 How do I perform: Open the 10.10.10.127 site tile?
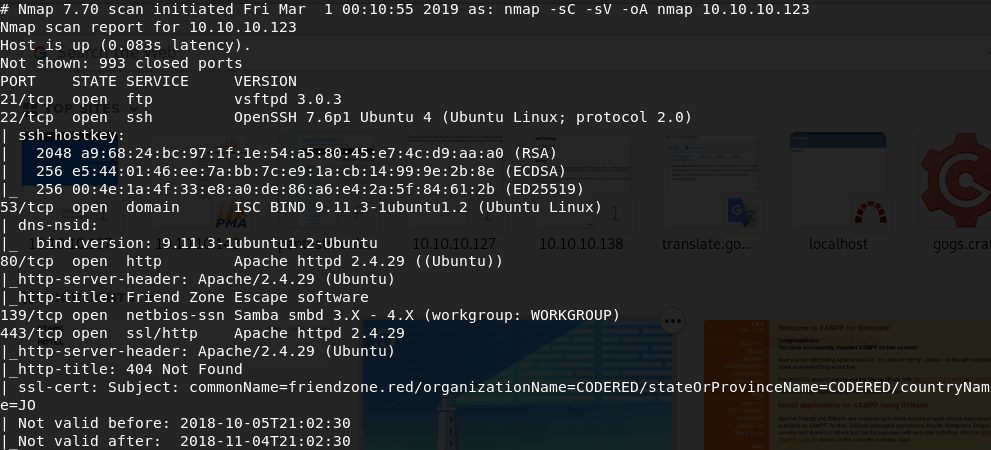[x=453, y=243]
